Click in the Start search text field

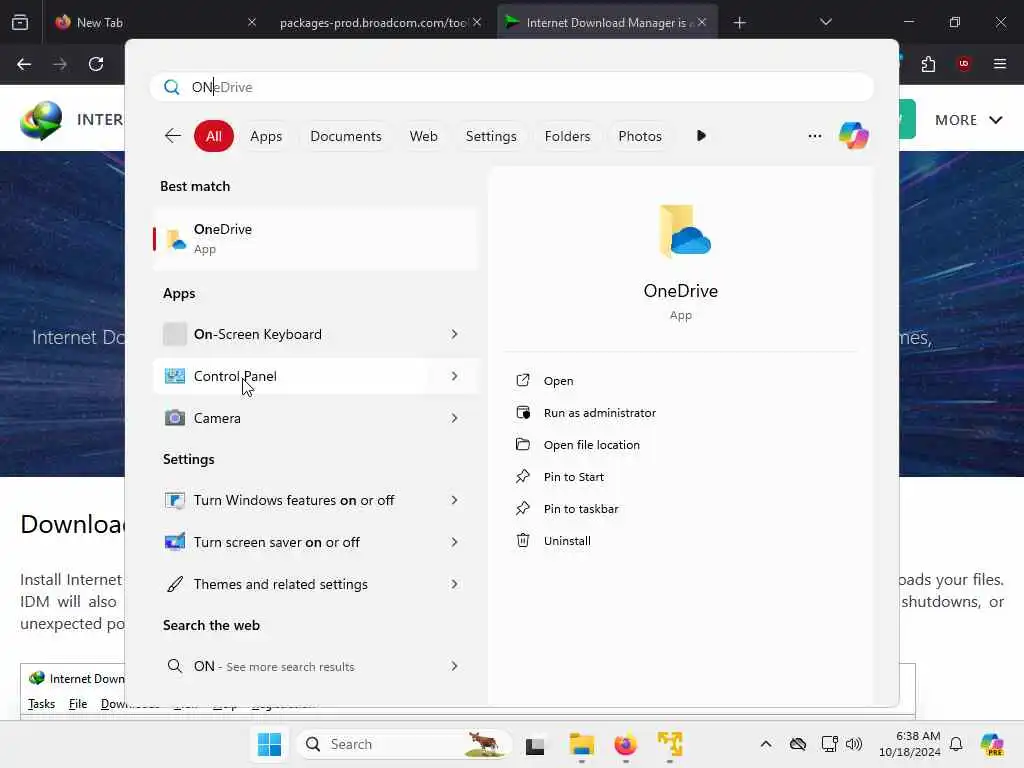tap(512, 87)
